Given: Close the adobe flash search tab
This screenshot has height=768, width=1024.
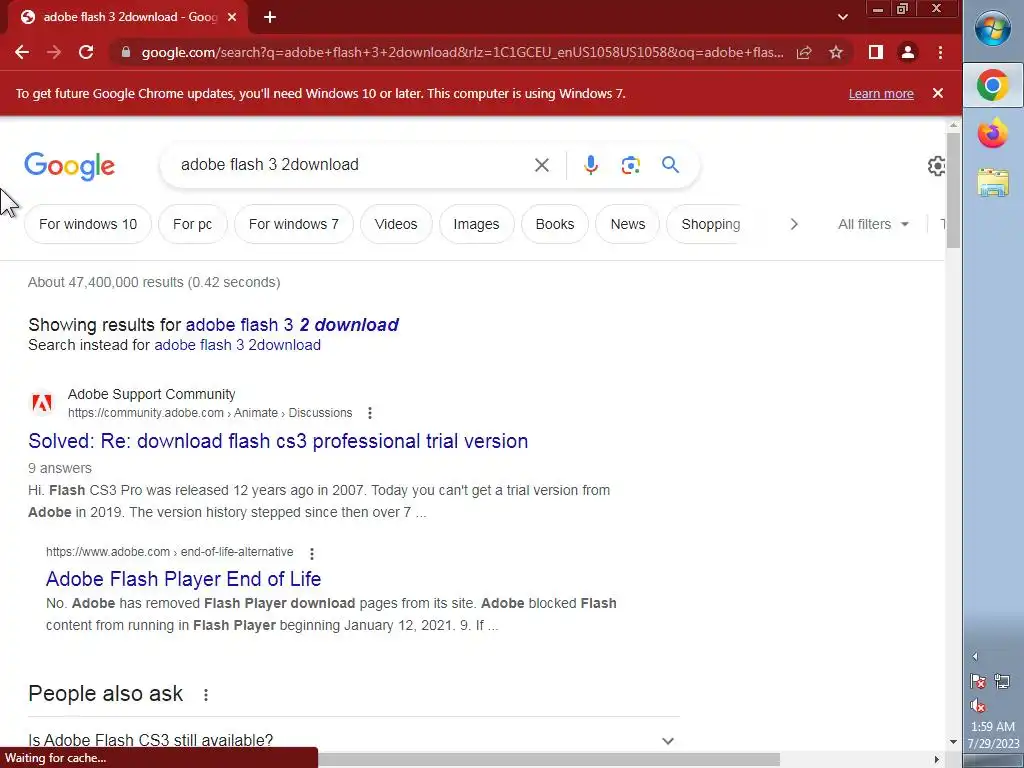Looking at the screenshot, I should point(232,18).
